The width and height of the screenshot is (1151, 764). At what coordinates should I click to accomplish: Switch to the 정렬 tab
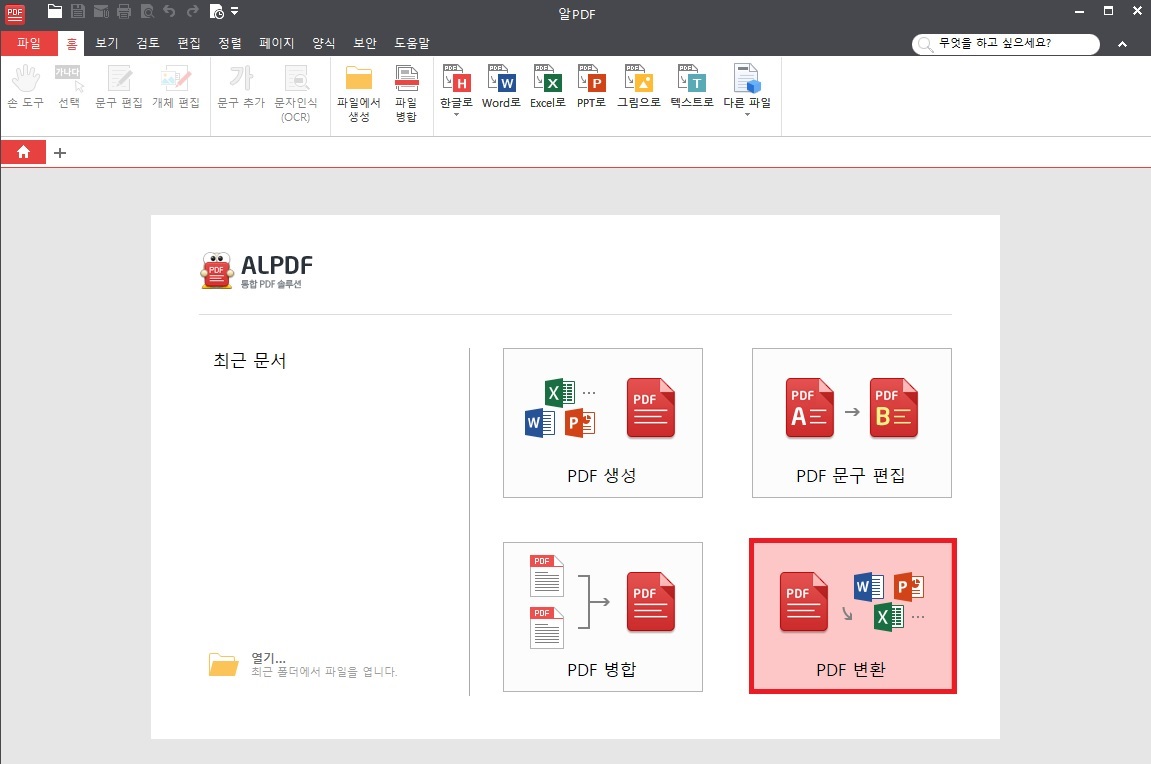[230, 43]
